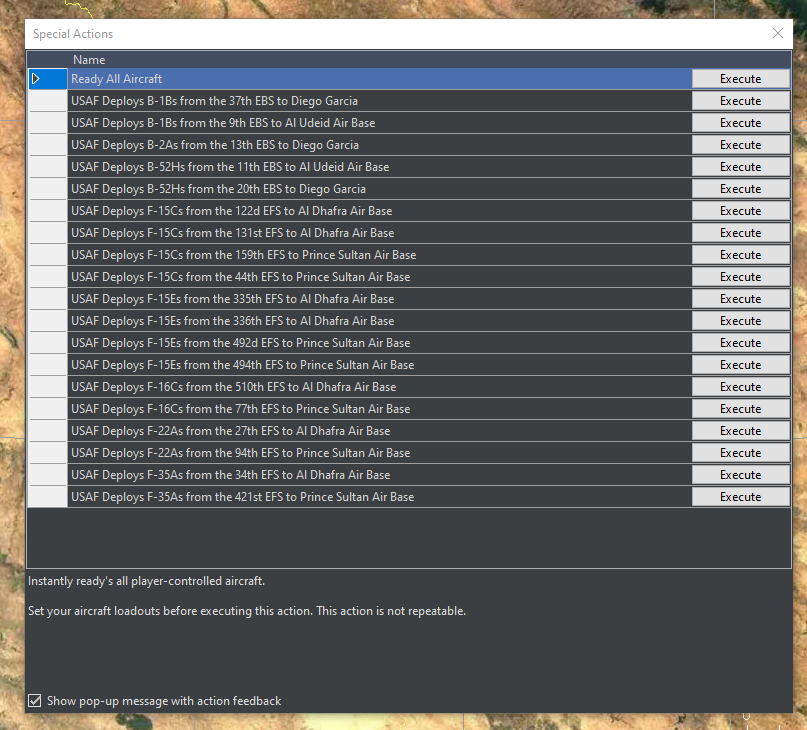Screen dimensions: 807x730
Task: Select row F-16Cs from the 510th EFS
Action: pyautogui.click(x=379, y=387)
